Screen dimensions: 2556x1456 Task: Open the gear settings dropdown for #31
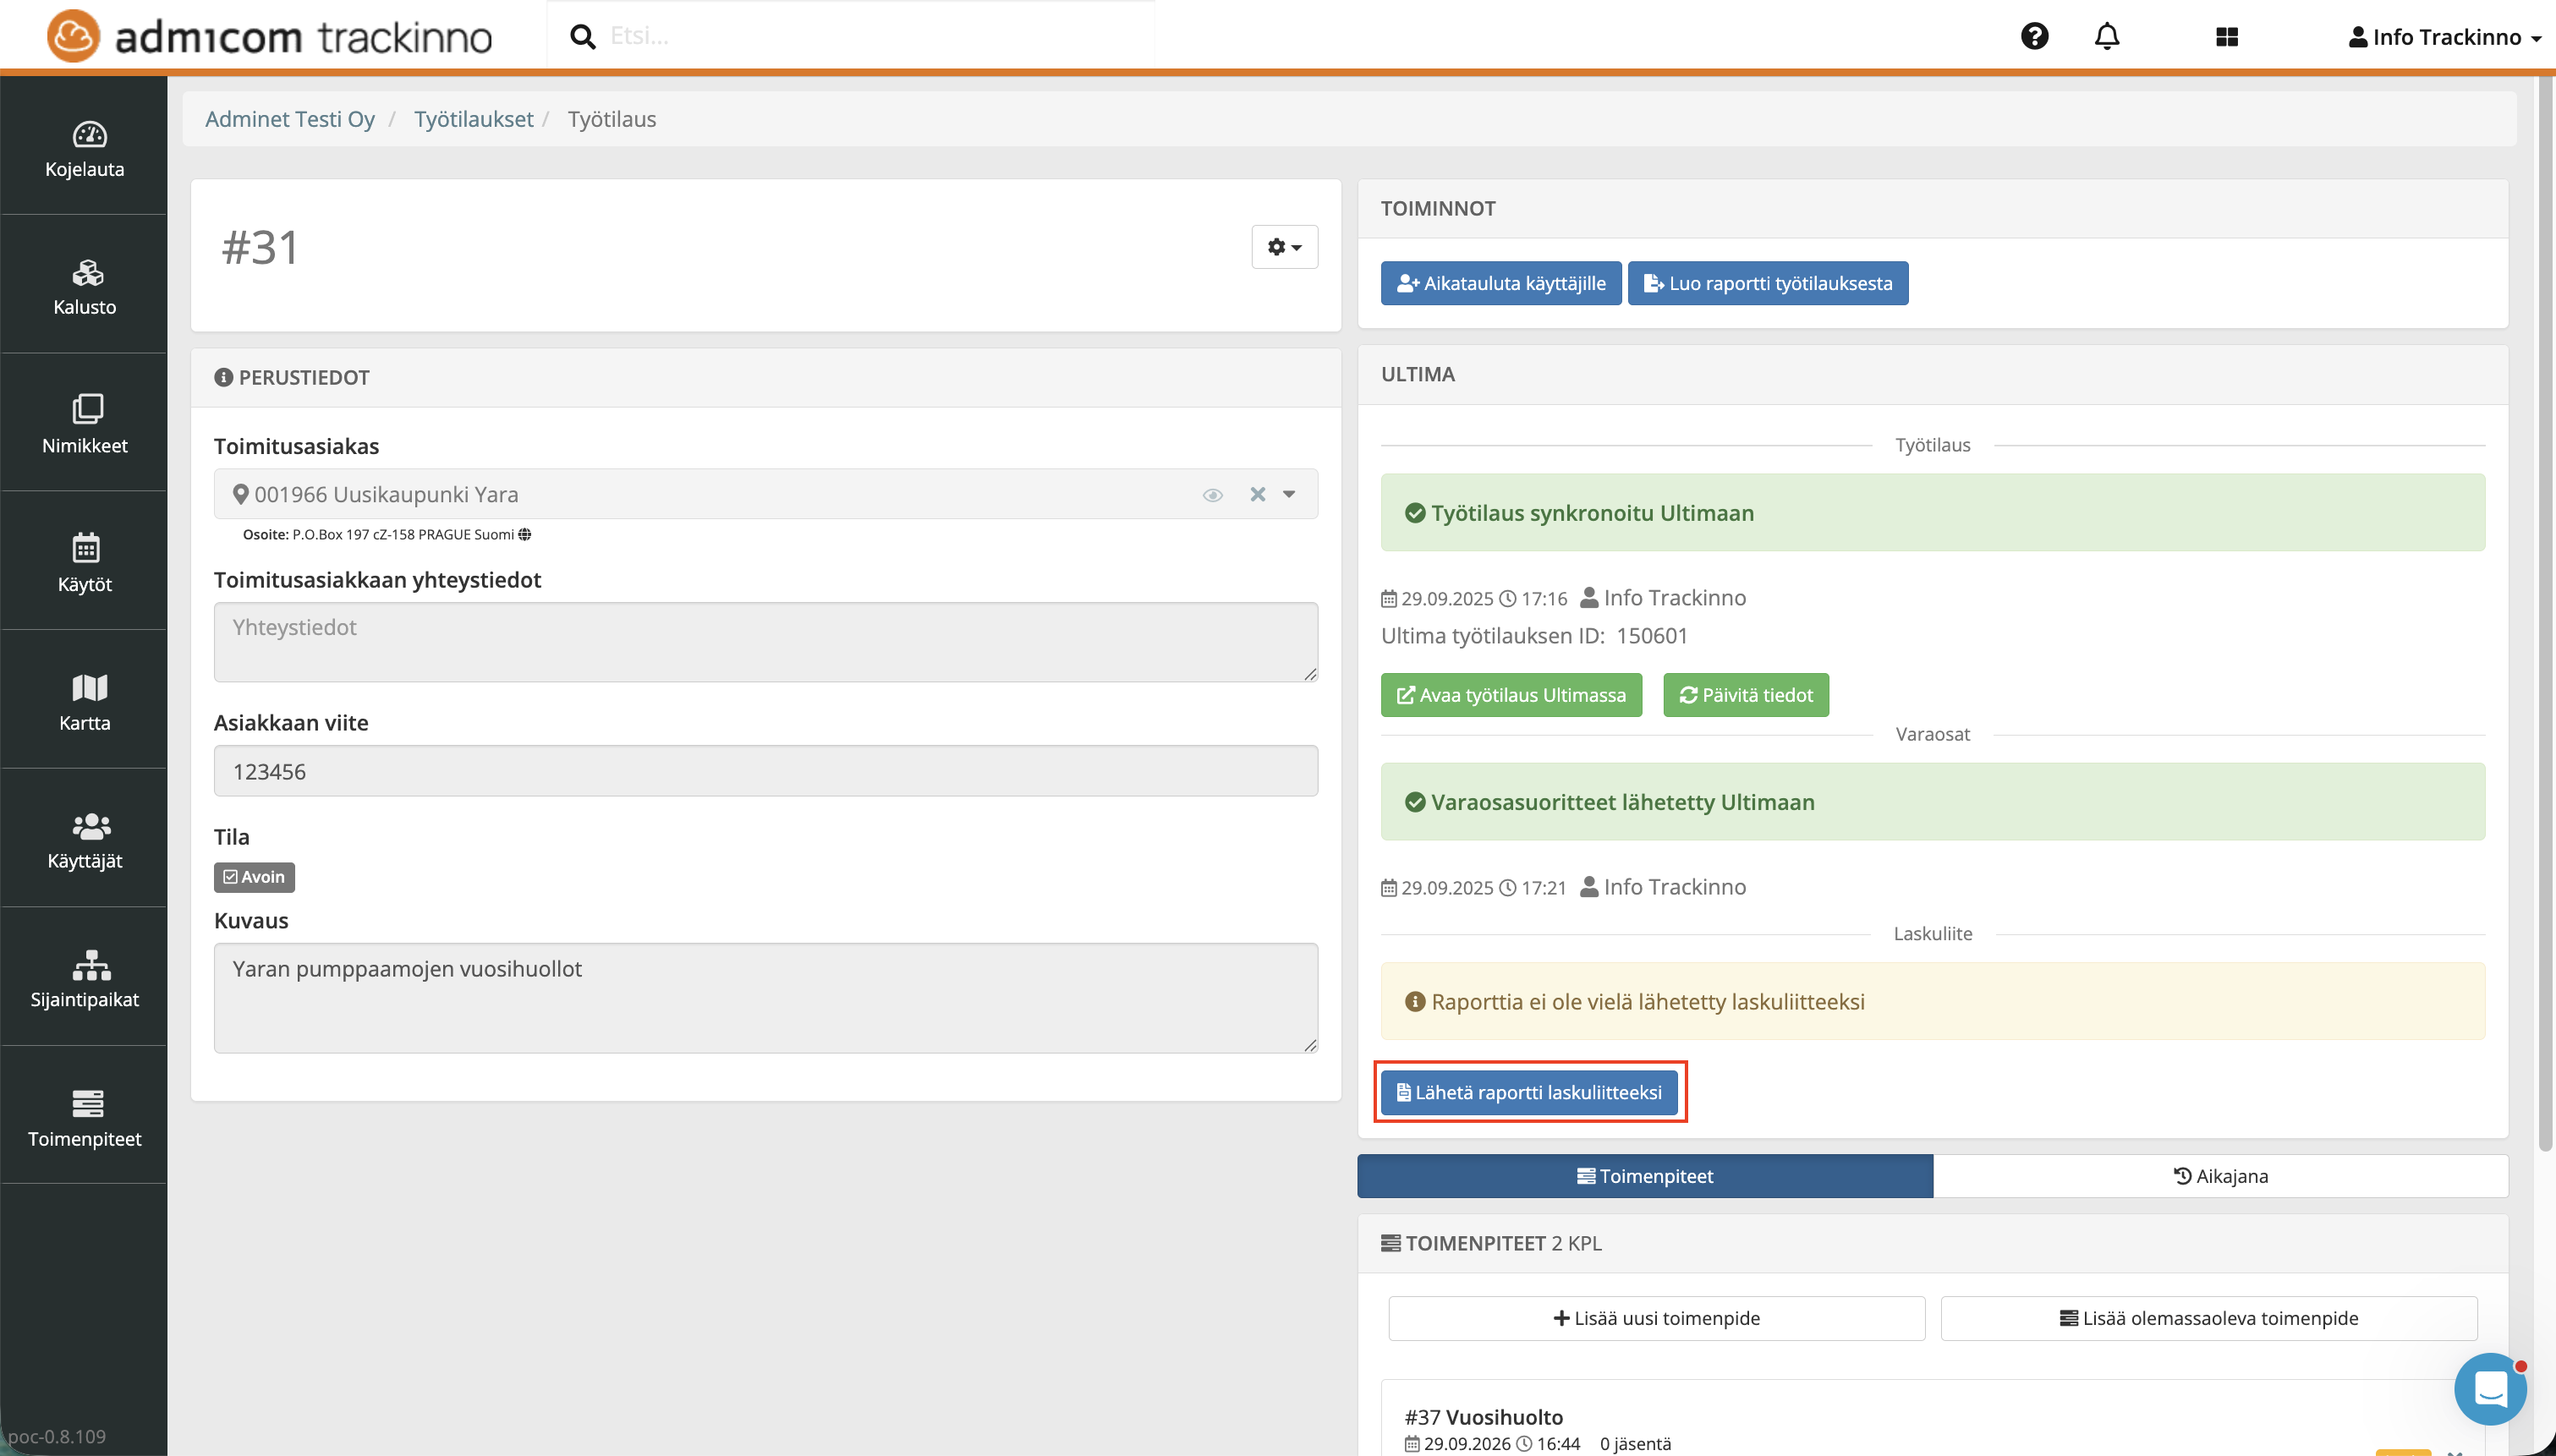coord(1284,247)
